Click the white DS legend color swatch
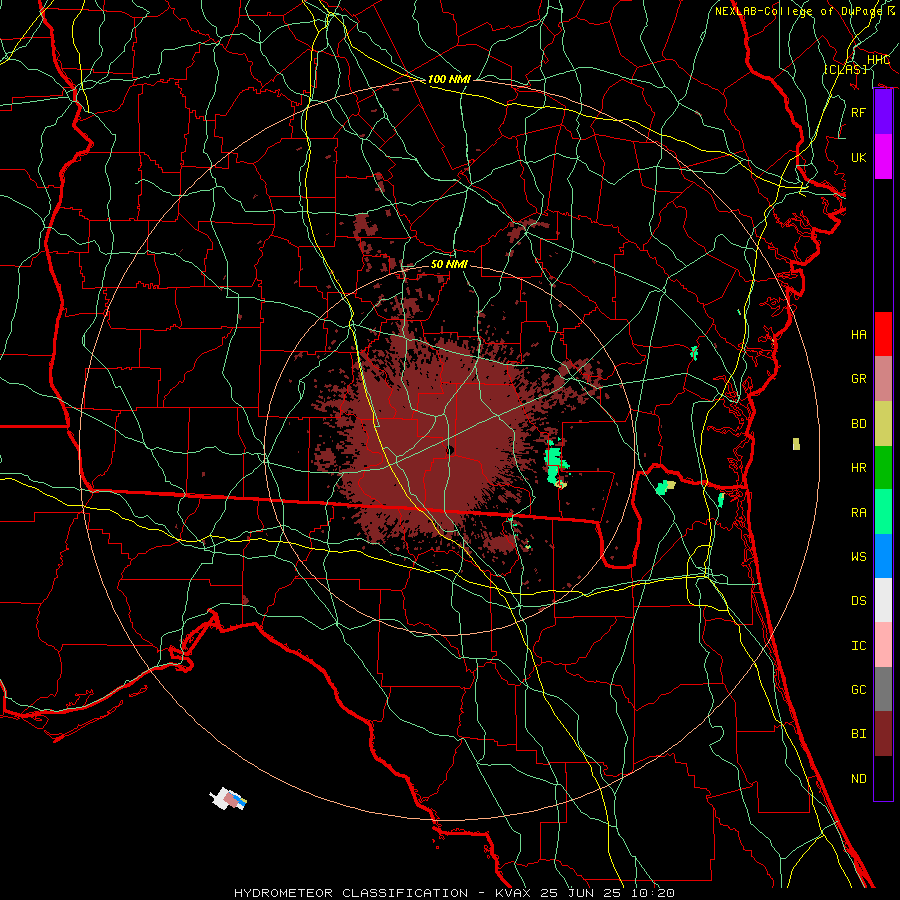Viewport: 900px width, 900px height. (x=883, y=600)
